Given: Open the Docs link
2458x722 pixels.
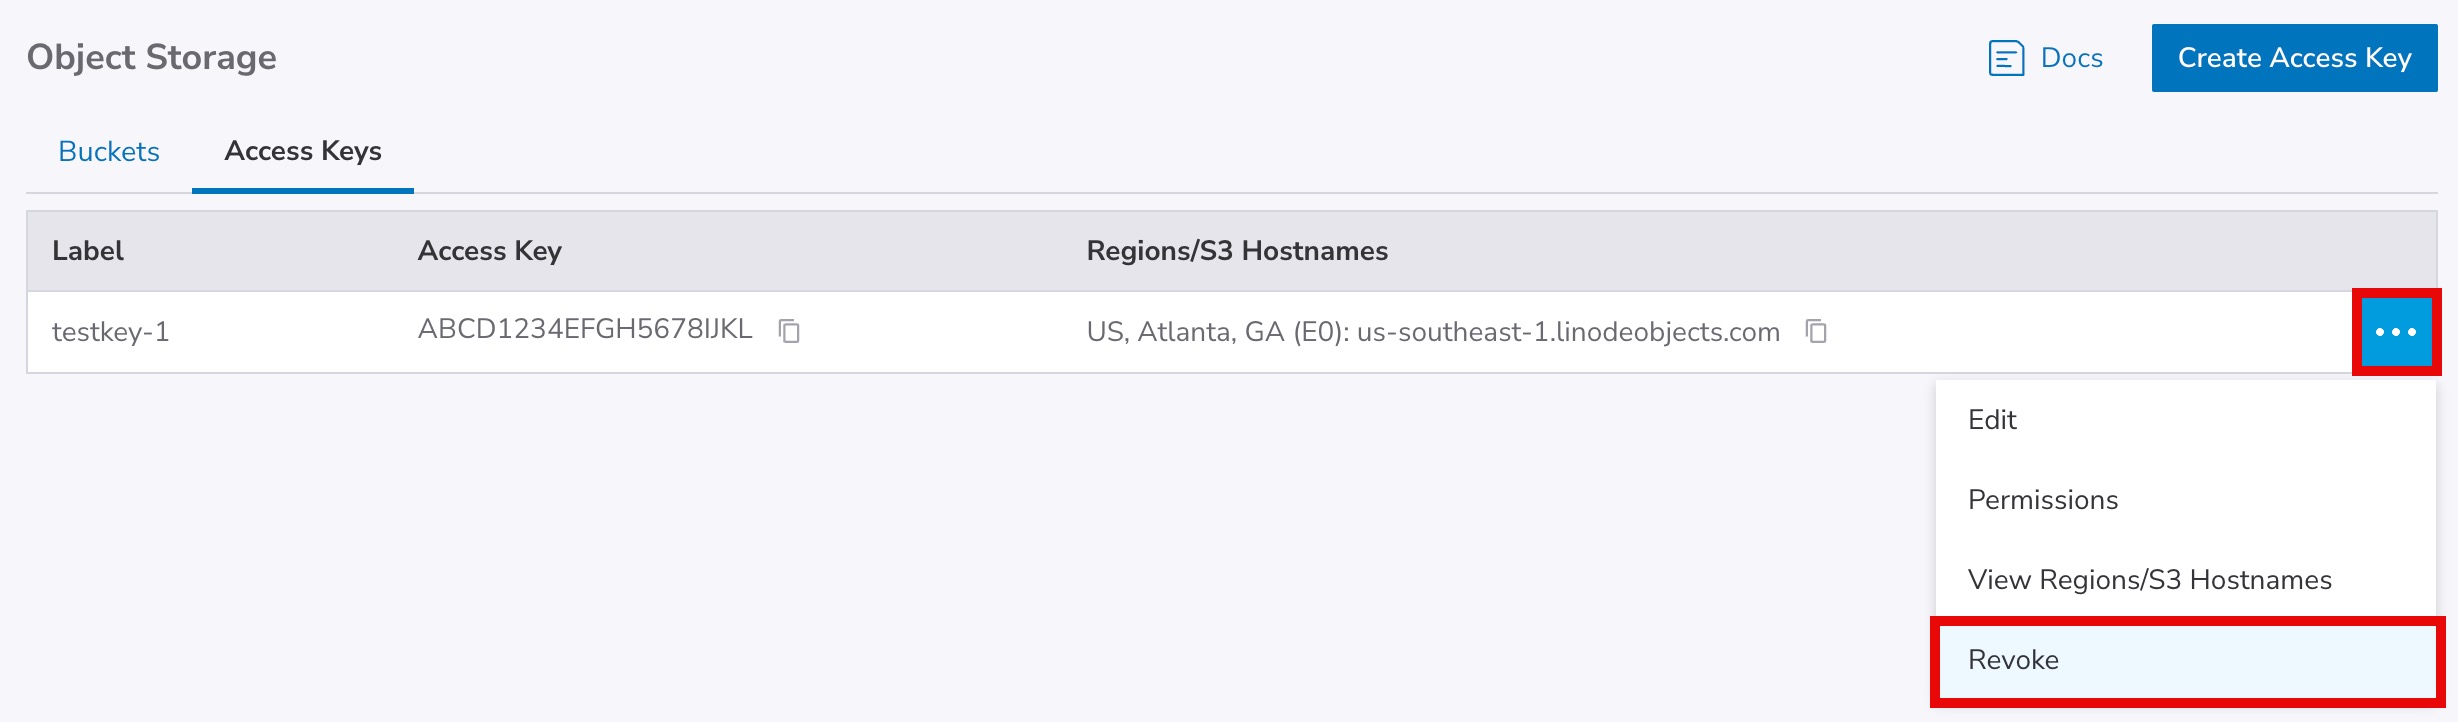Looking at the screenshot, I should click(x=2071, y=58).
